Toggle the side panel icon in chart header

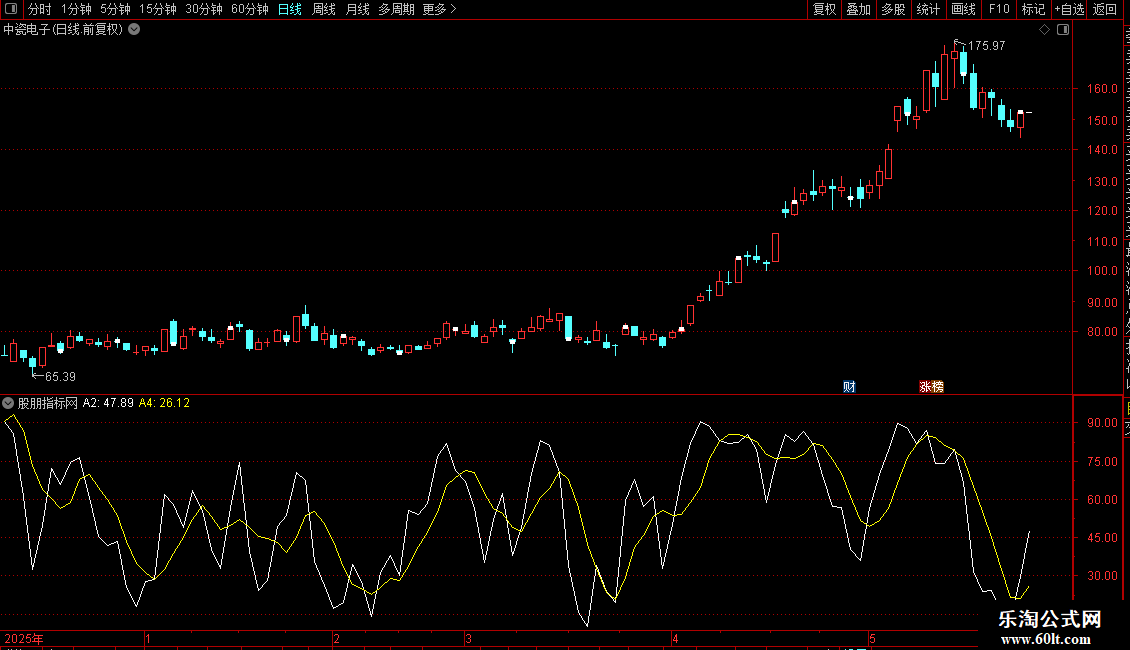click(1063, 30)
